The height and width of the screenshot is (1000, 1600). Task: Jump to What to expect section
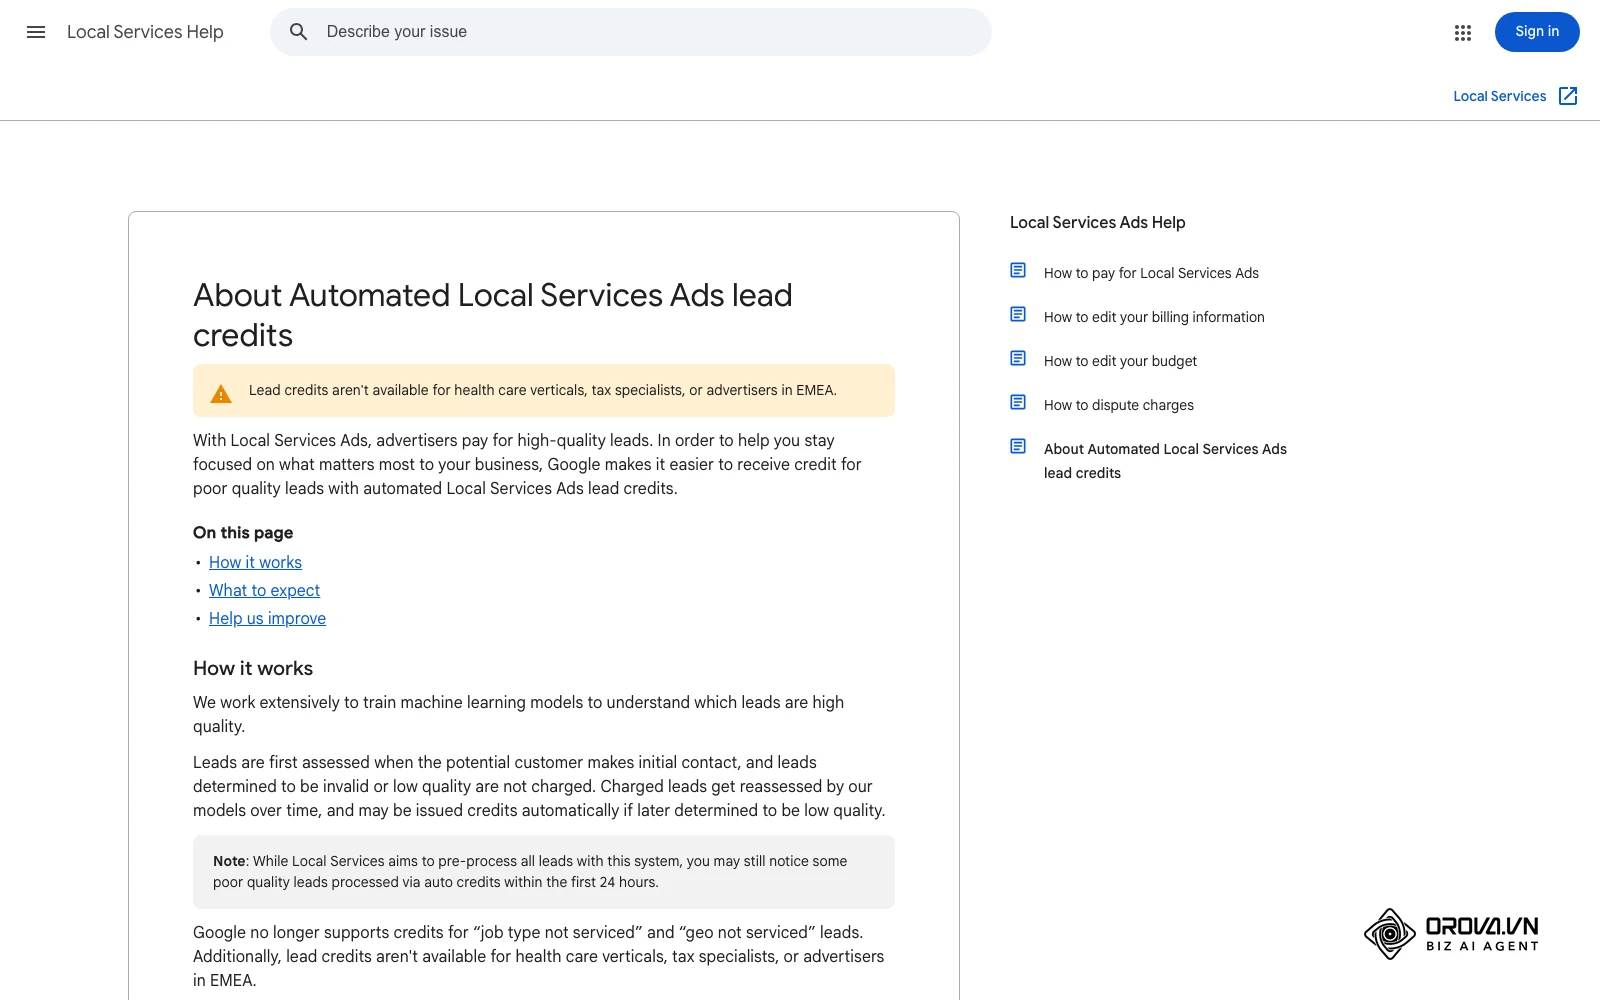pyautogui.click(x=264, y=590)
